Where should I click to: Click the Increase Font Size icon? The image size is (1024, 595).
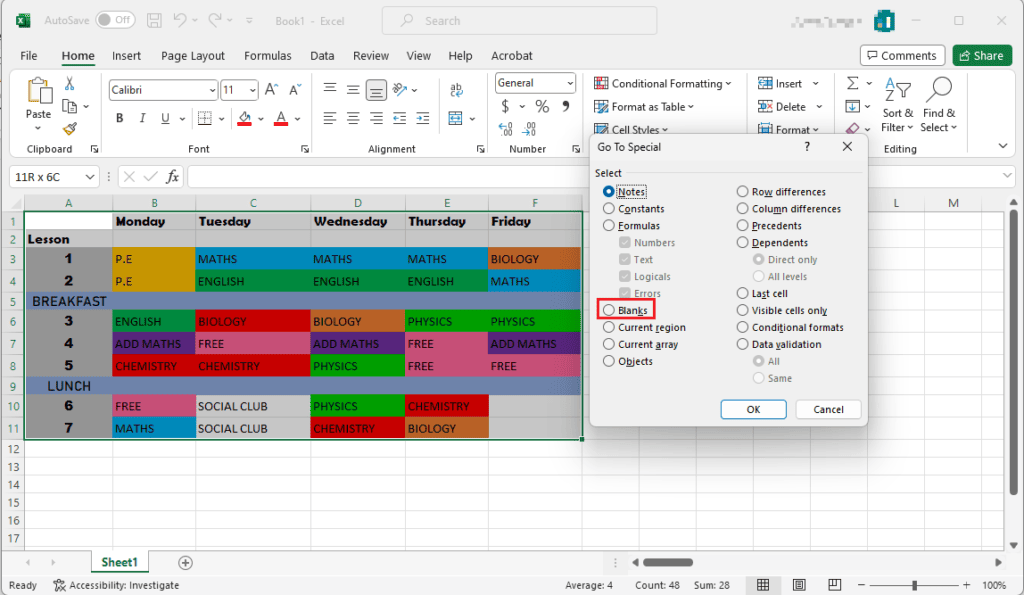271,89
